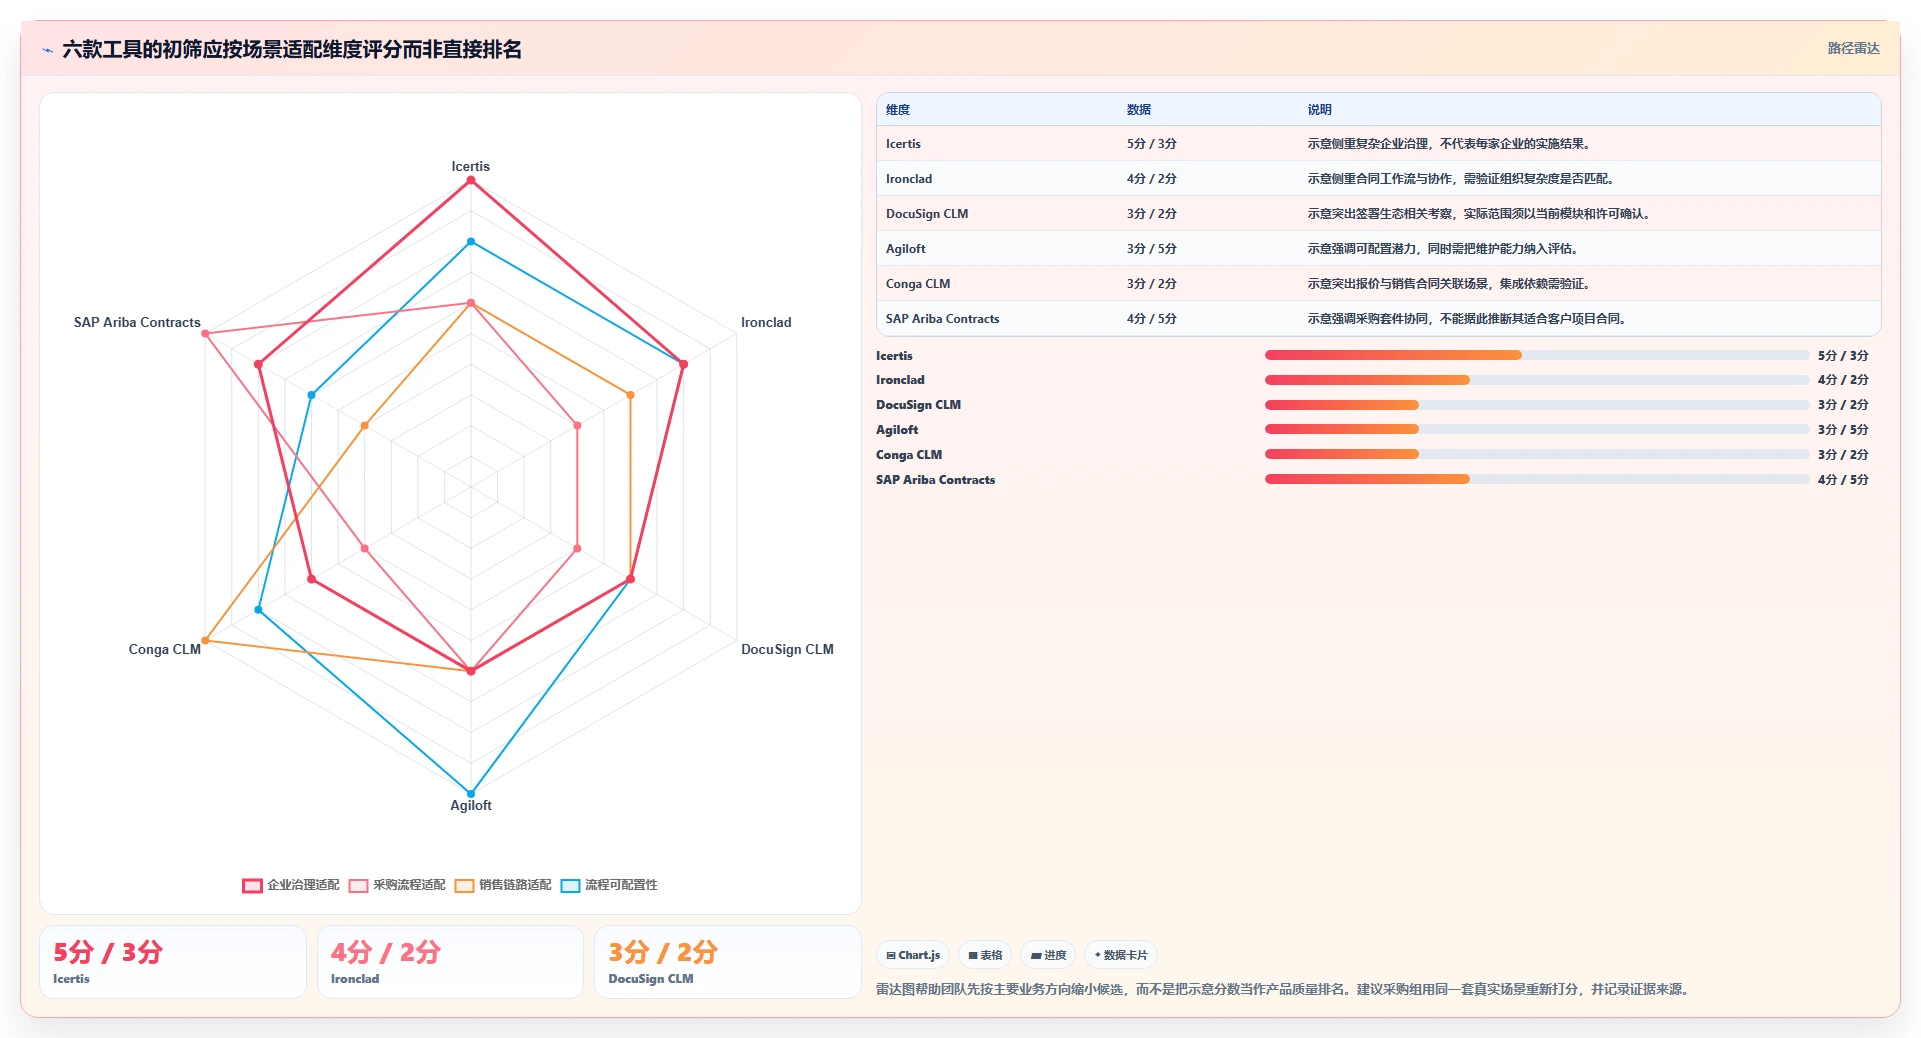Click DocuSign CLM description about 签署生态
Screen dimensions: 1921x1038
point(1481,214)
